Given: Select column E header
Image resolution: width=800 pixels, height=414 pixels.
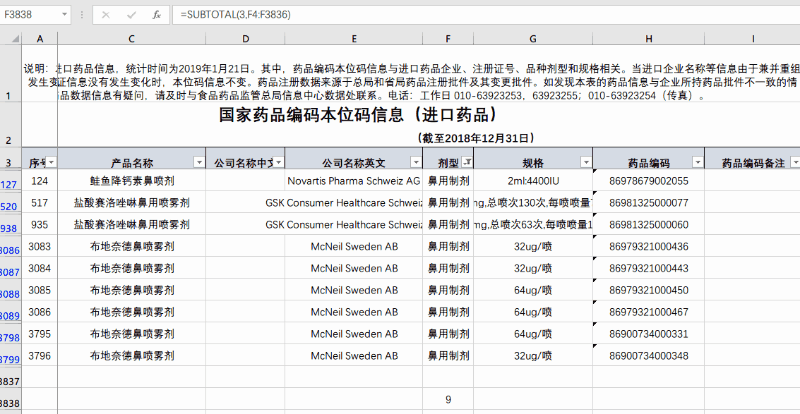Looking at the screenshot, I should coord(353,38).
